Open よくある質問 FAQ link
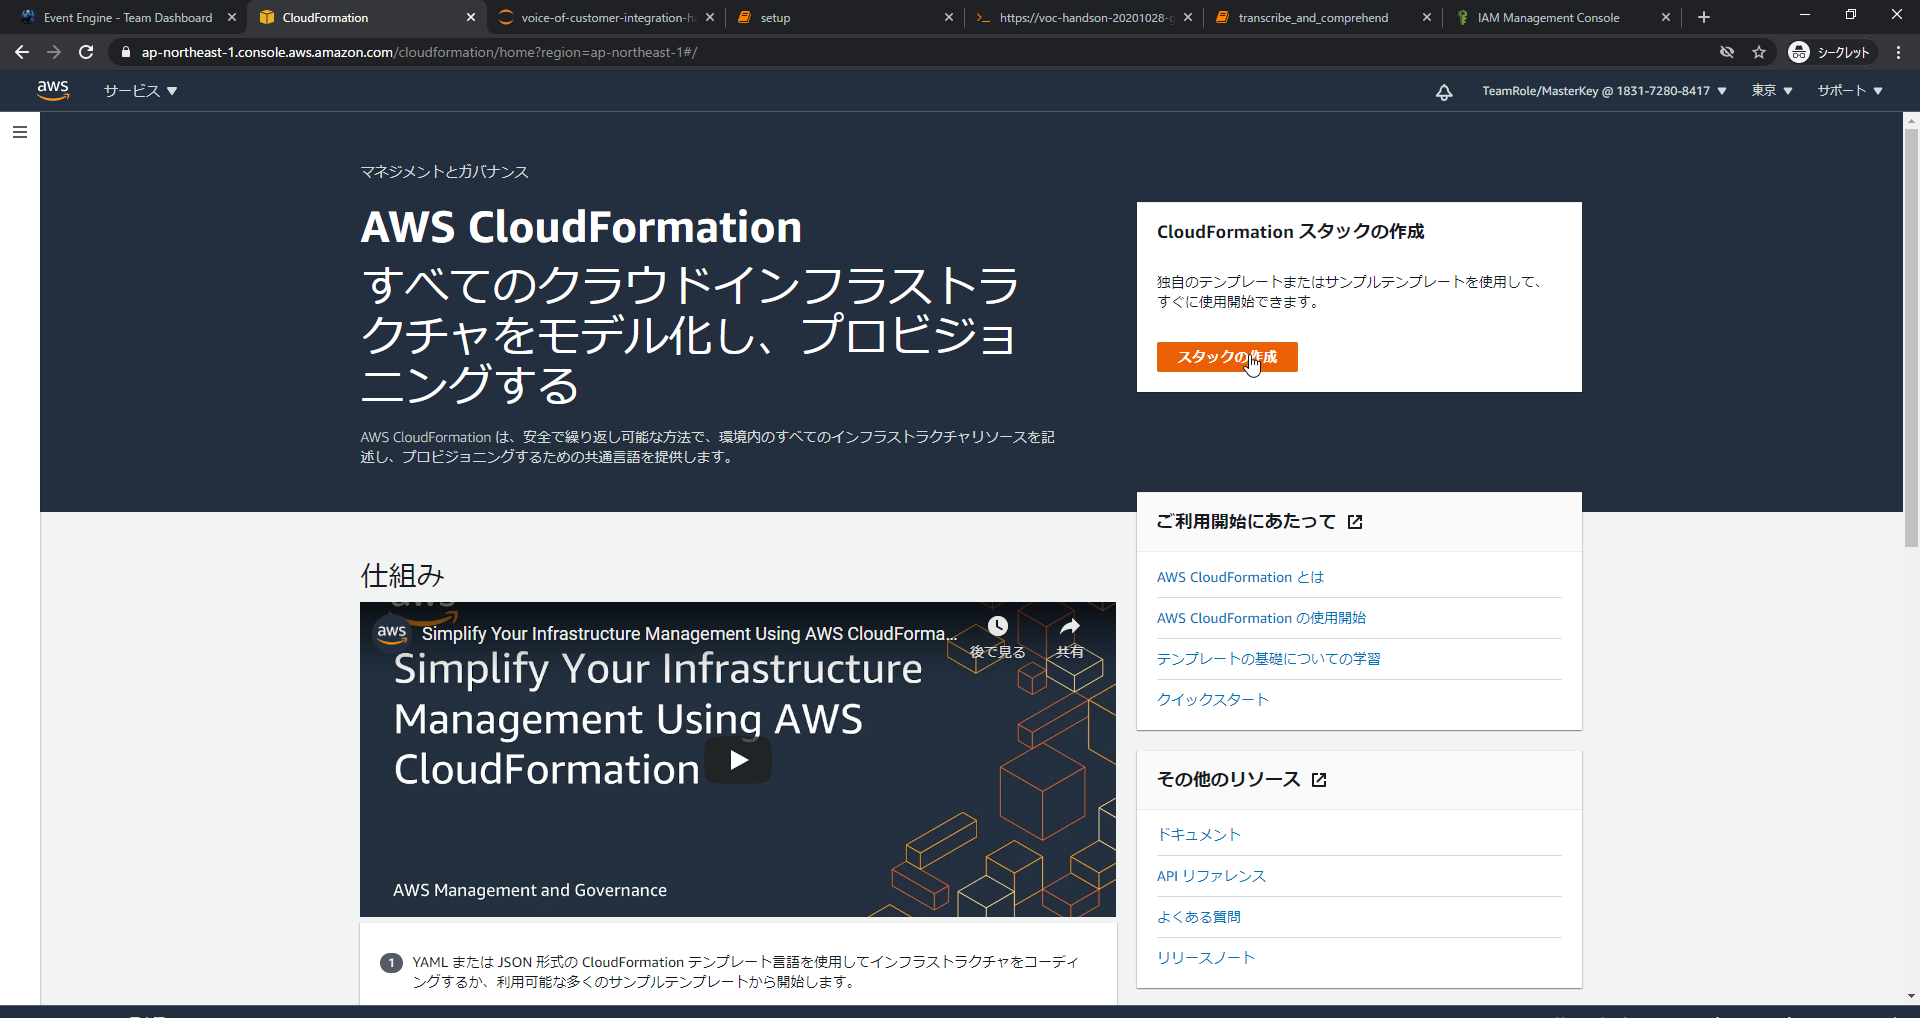This screenshot has width=1920, height=1018. point(1198,917)
